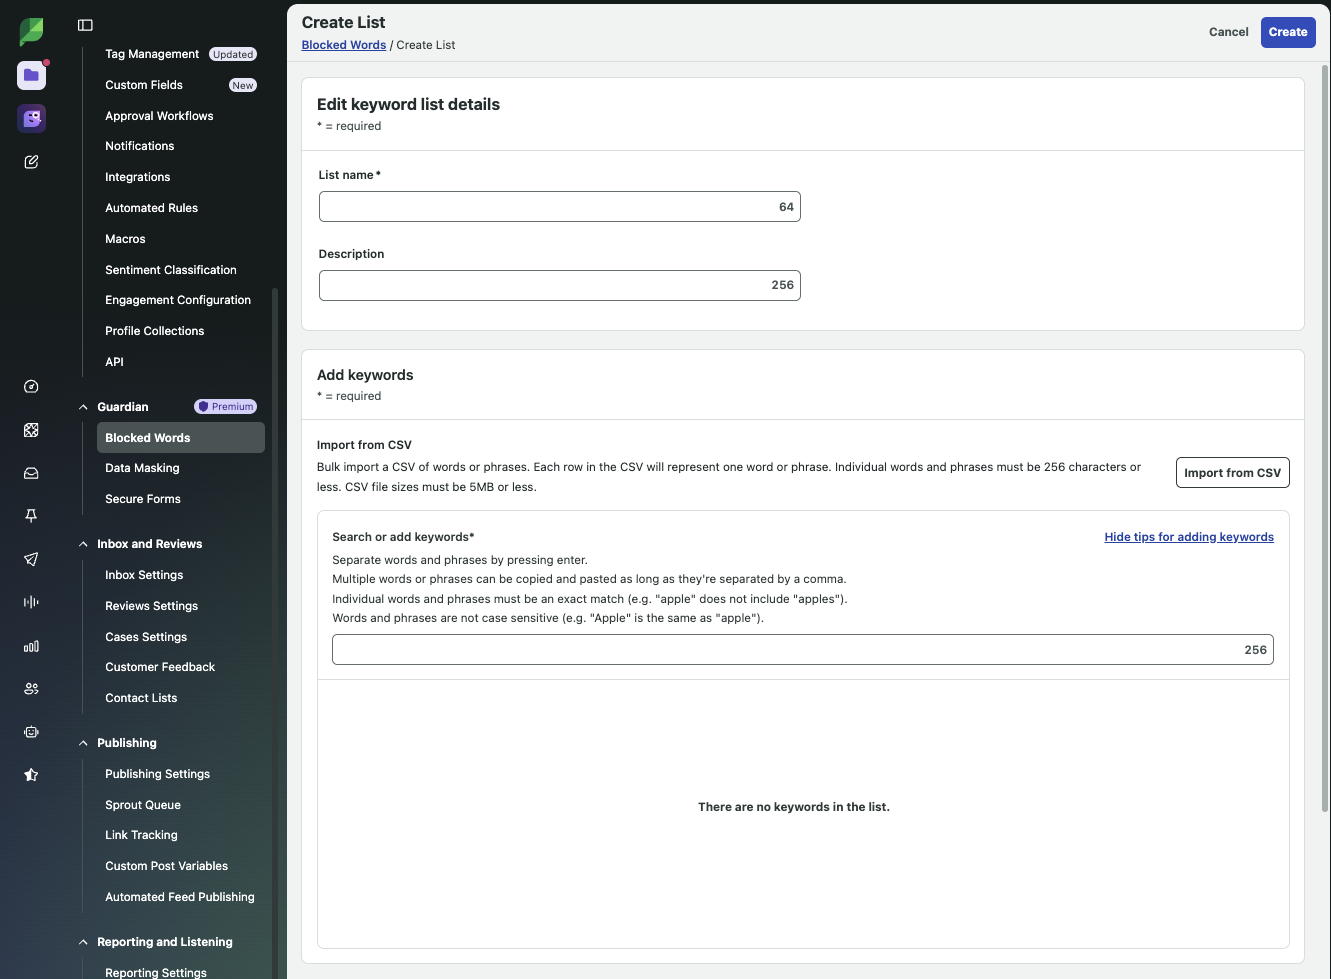Click the Updated badge on Tag Management

(x=233, y=55)
